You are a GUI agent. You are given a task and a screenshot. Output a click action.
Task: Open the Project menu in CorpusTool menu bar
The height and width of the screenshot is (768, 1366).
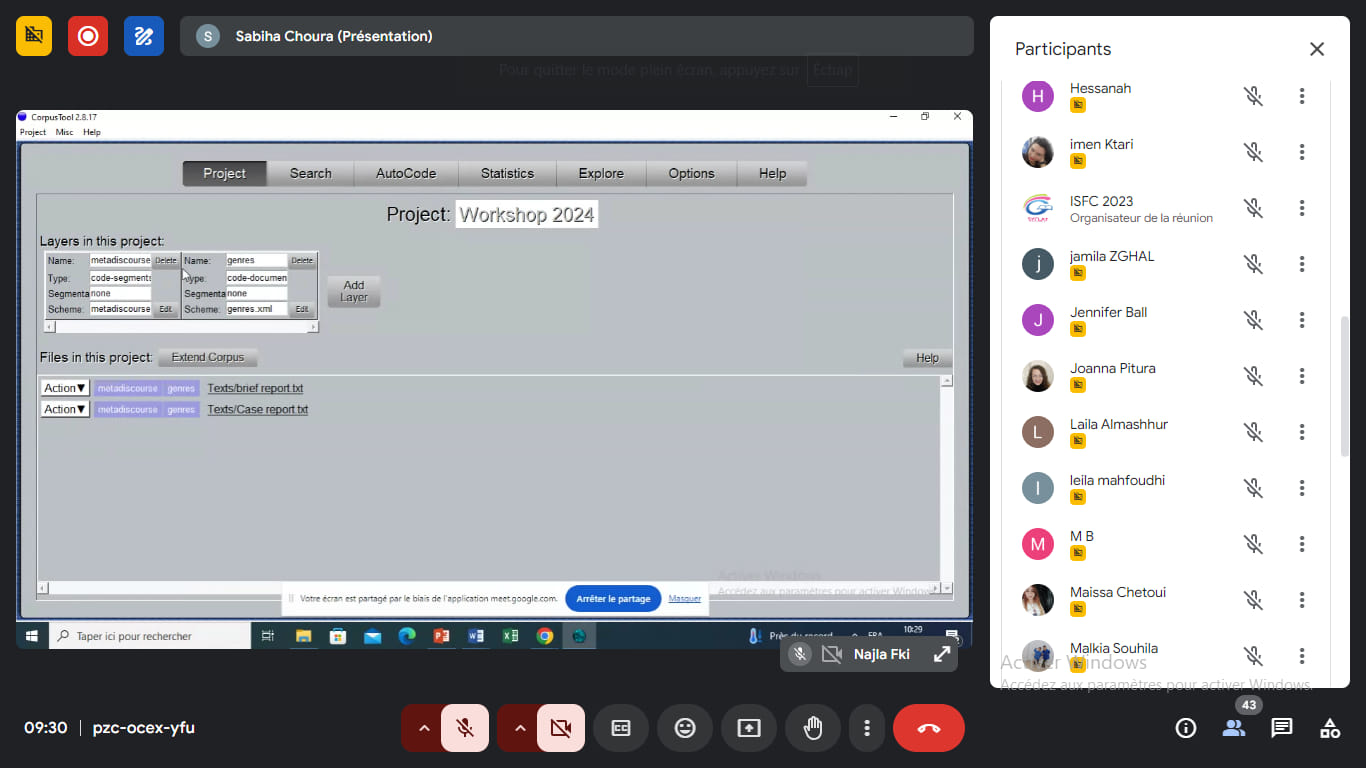pos(33,132)
